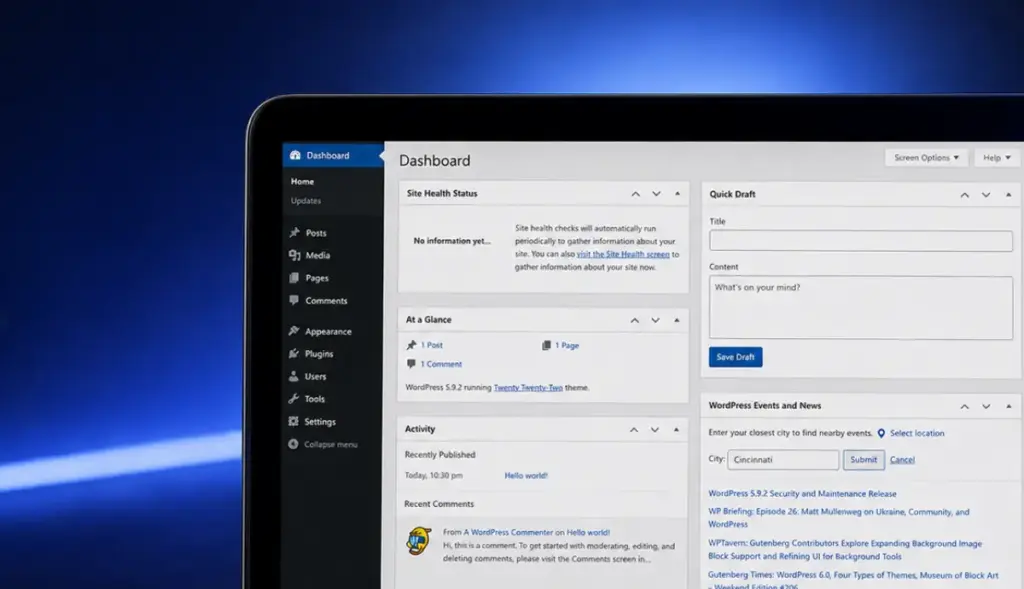The width and height of the screenshot is (1024, 589).
Task: Select Home submenu item
Action: [x=302, y=182]
